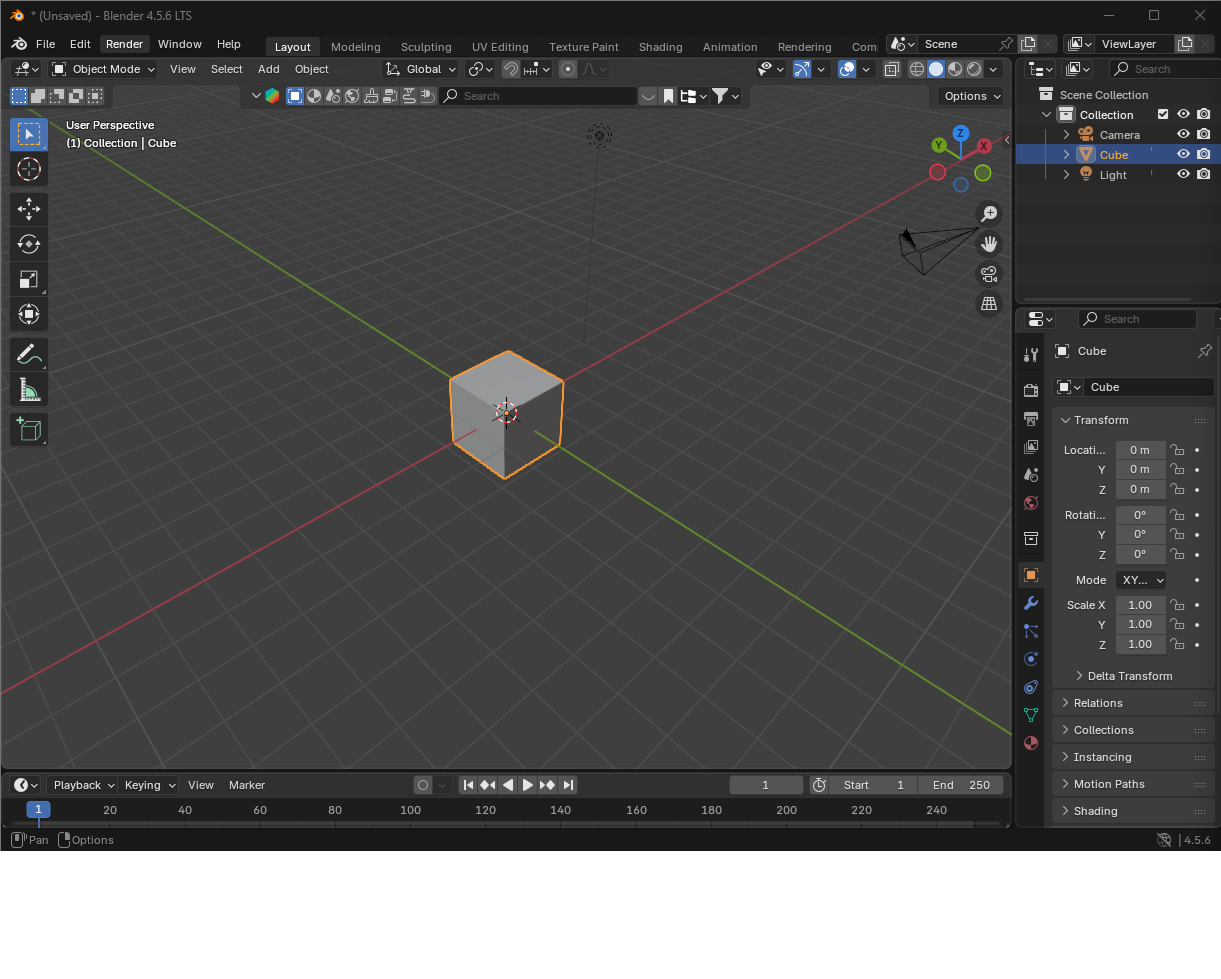Open the Render menu

click(x=124, y=44)
